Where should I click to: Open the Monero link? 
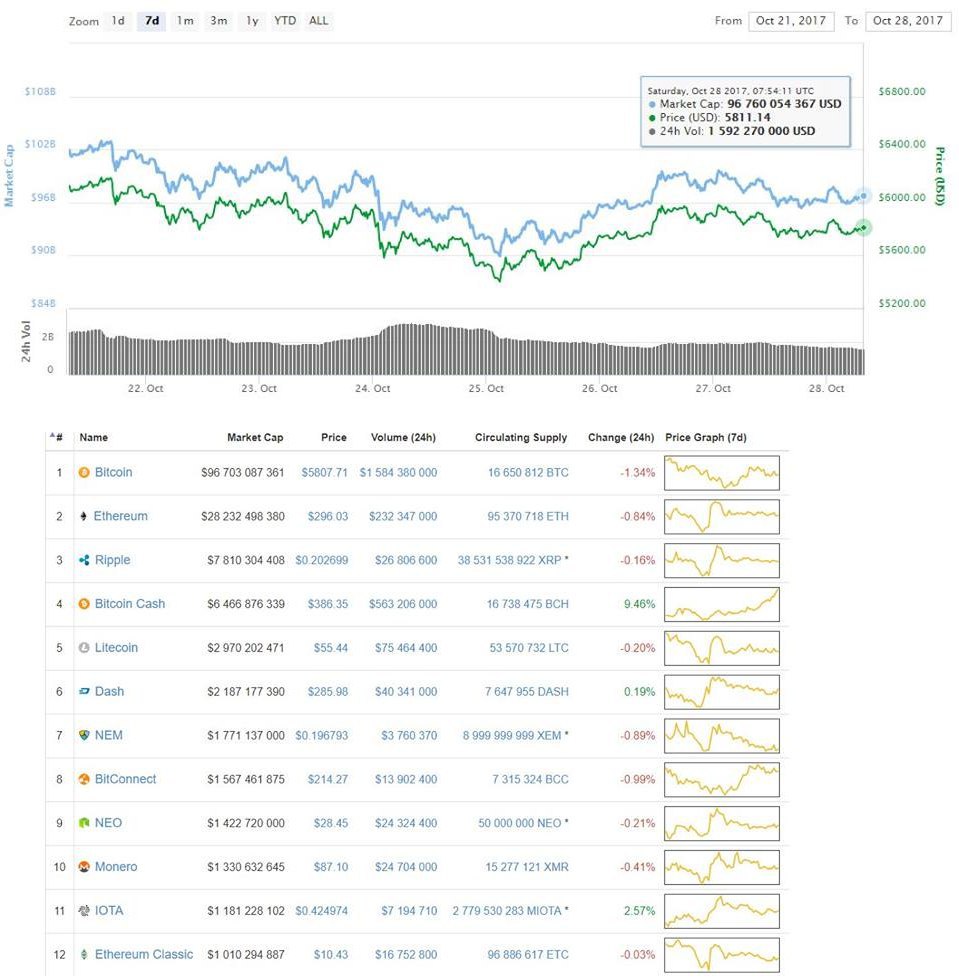116,866
